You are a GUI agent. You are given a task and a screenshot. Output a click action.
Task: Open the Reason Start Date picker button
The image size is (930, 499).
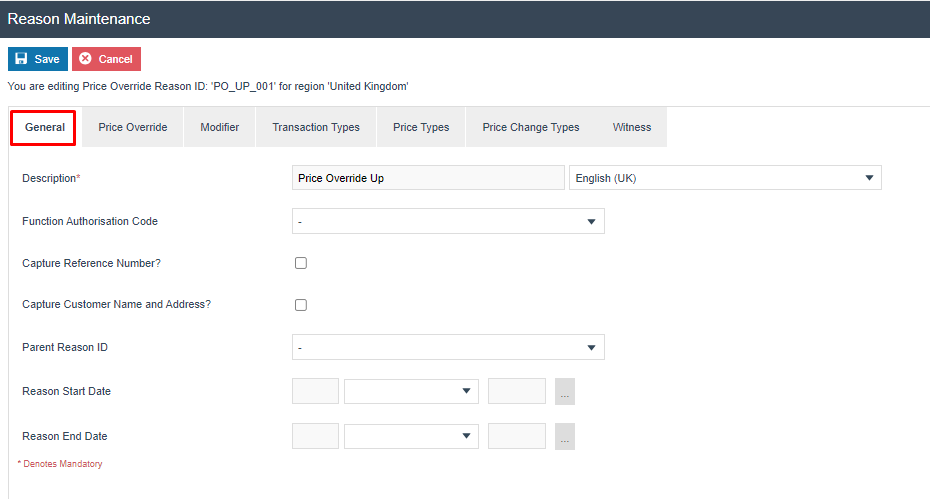565,392
